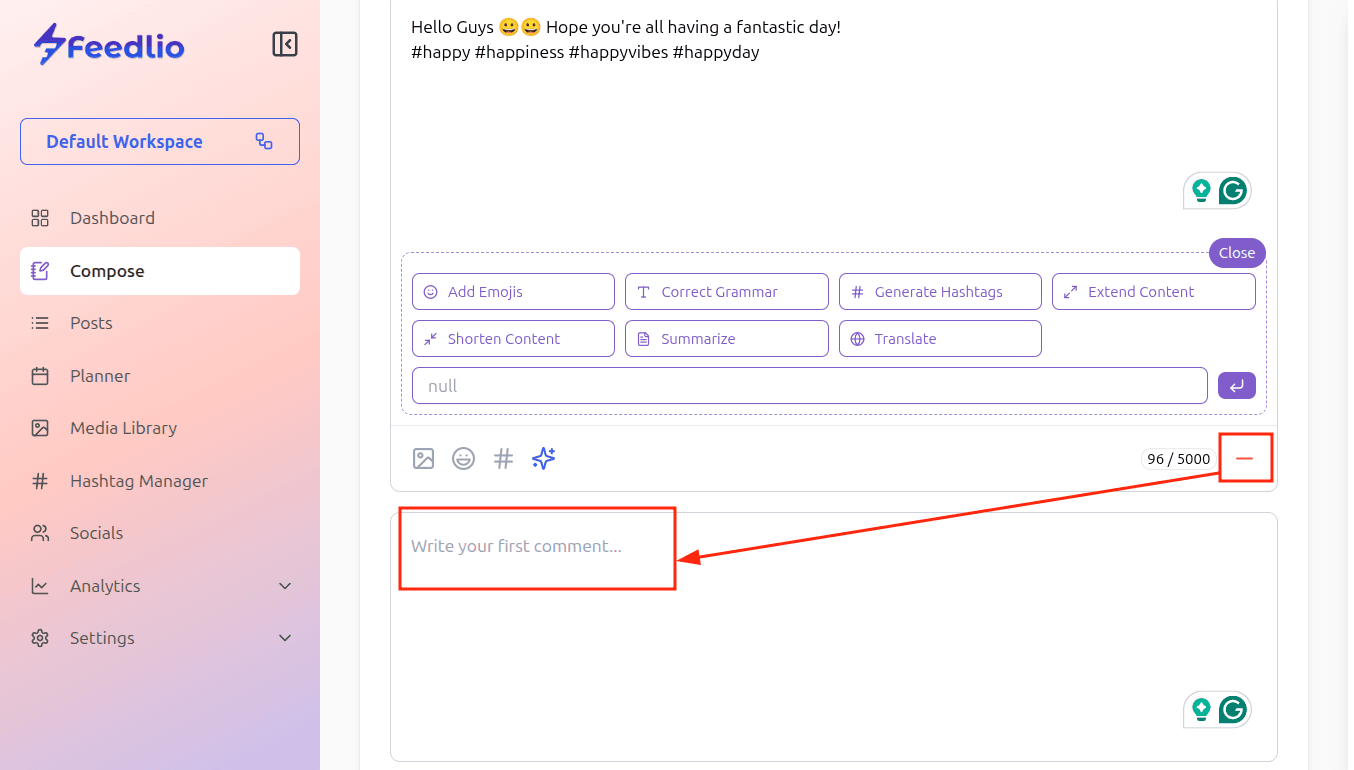Screen dimensions: 1354x770
Task: Close the AI assistant panel
Action: (1236, 253)
